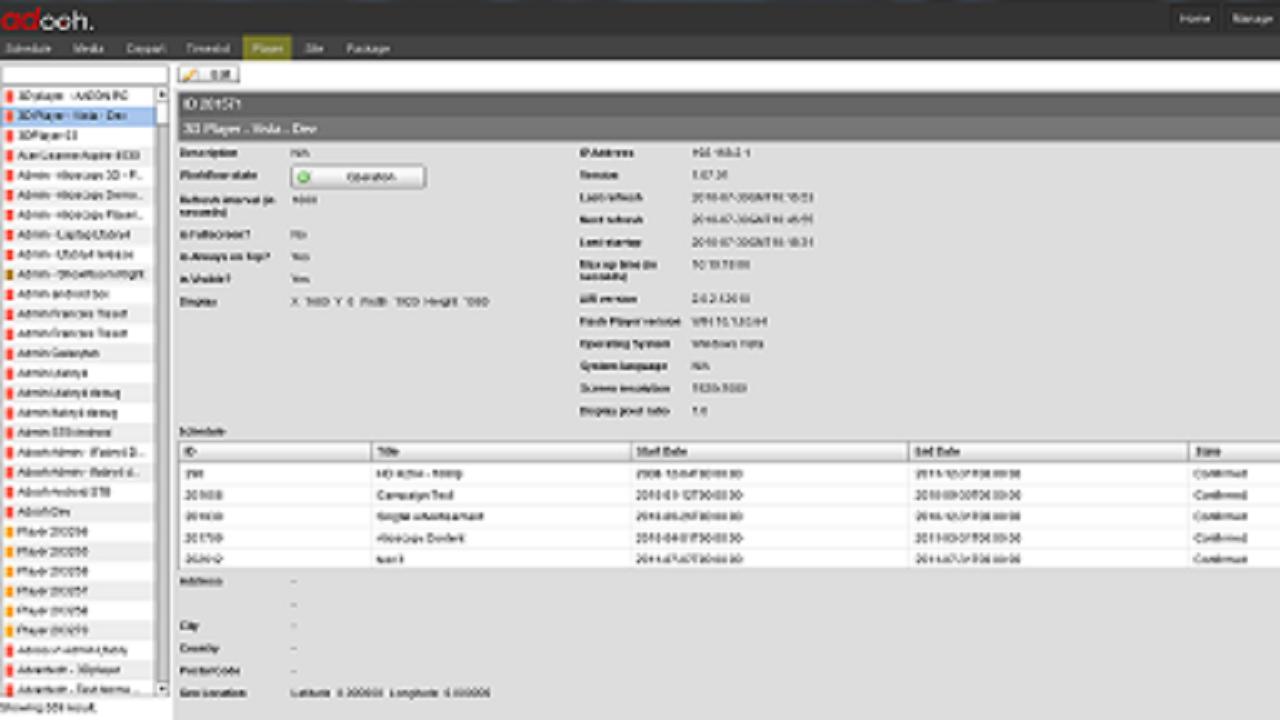1280x720 pixels.
Task: Select the 3Dplayer - AADON PC list entry
Action: [79, 96]
